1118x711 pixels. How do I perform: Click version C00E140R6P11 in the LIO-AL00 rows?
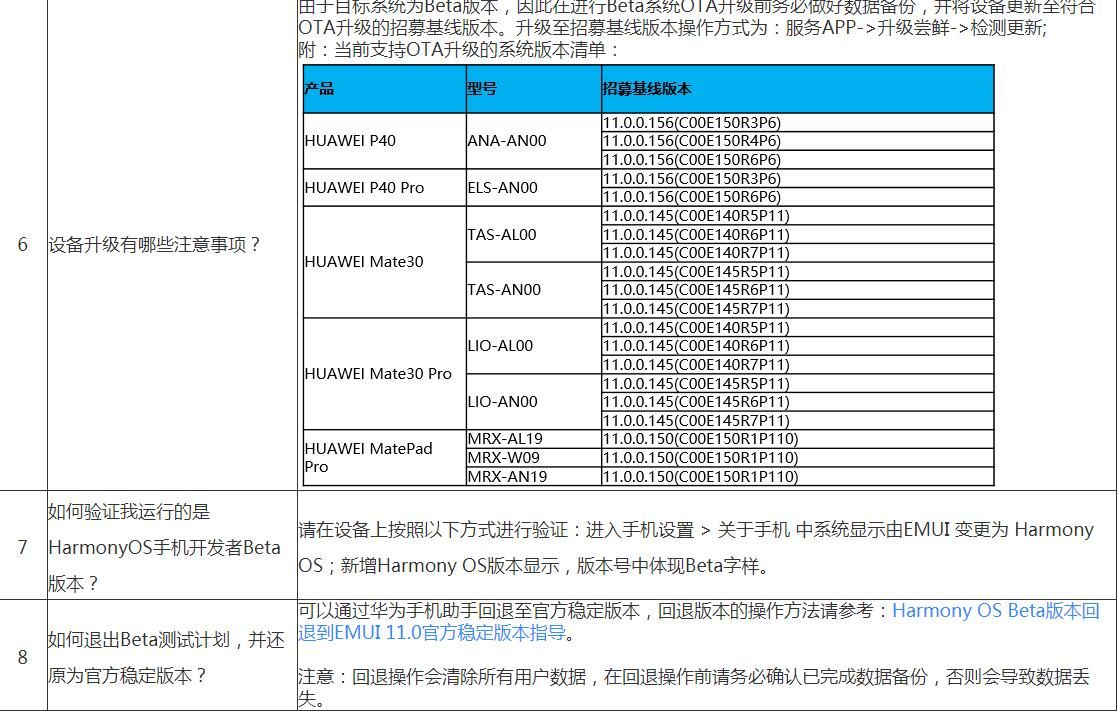click(797, 346)
